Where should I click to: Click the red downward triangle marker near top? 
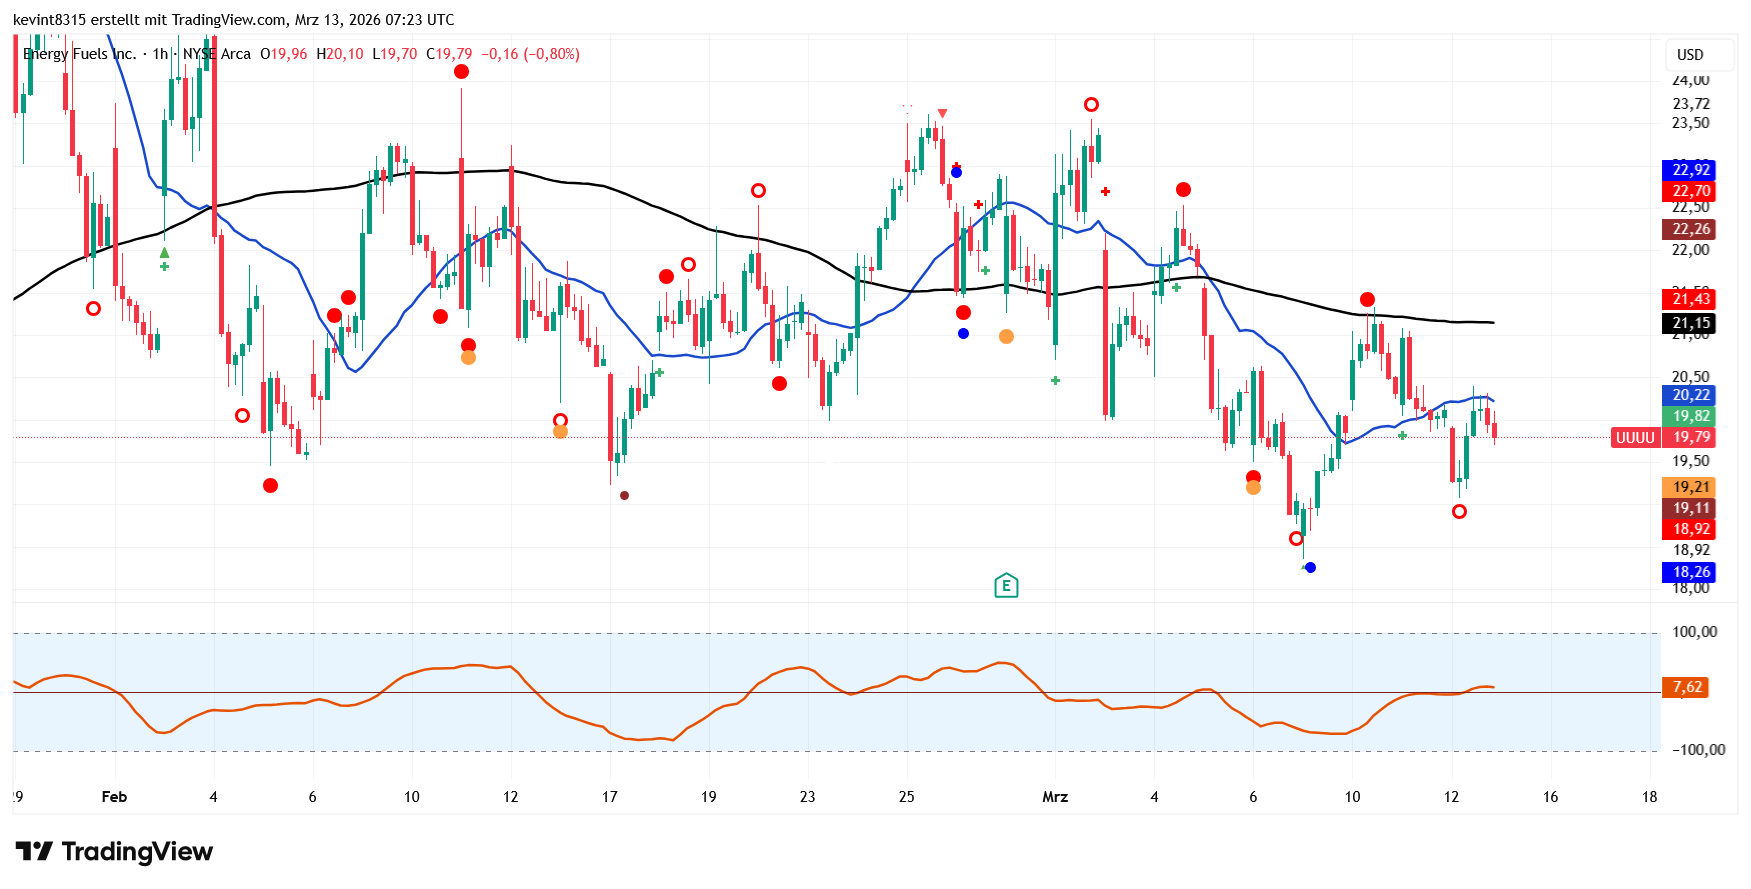pos(942,114)
